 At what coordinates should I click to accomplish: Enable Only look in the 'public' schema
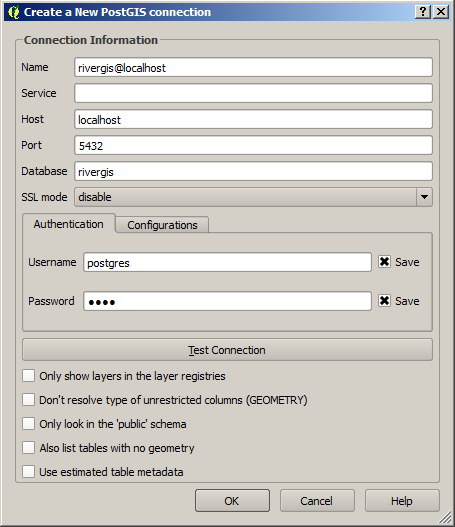coord(29,424)
